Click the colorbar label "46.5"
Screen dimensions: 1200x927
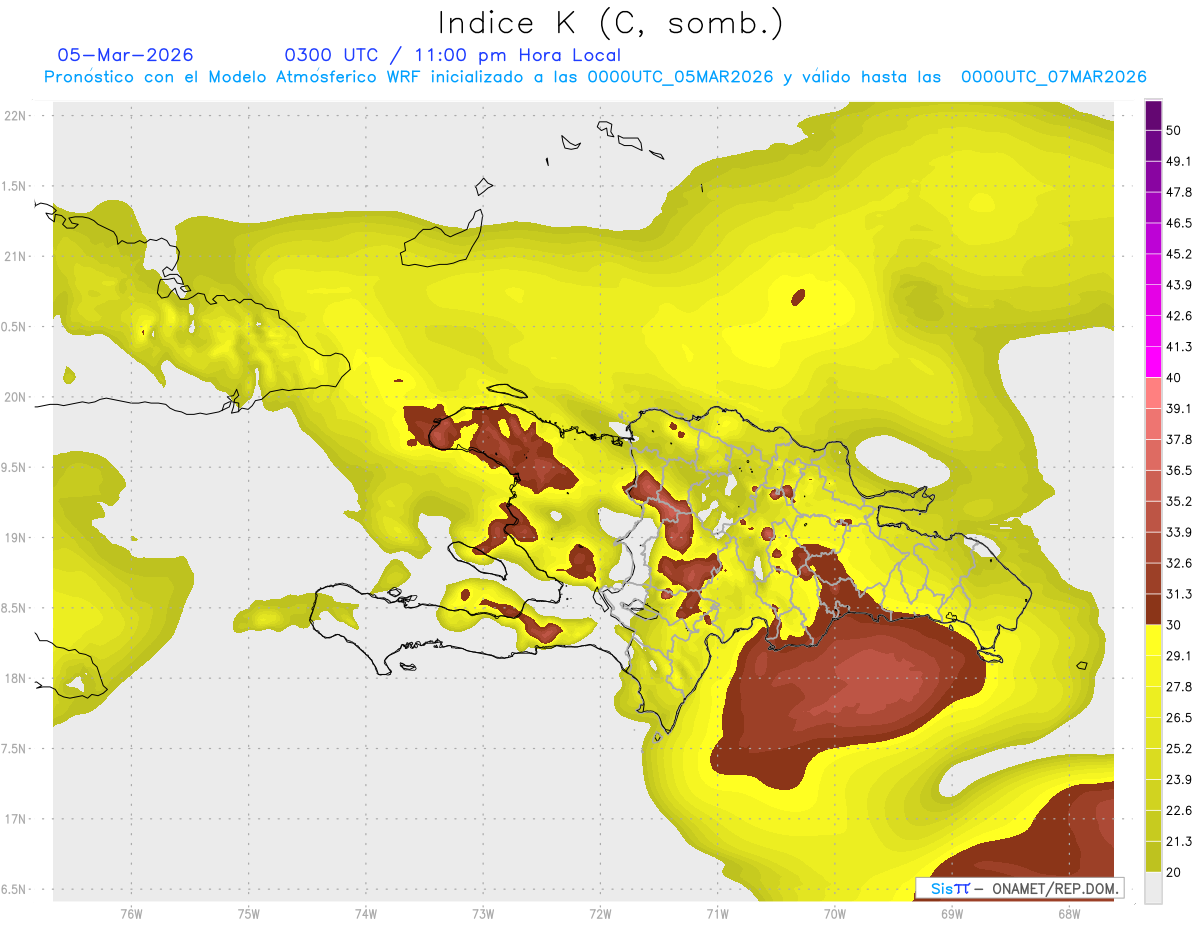[1179, 223]
